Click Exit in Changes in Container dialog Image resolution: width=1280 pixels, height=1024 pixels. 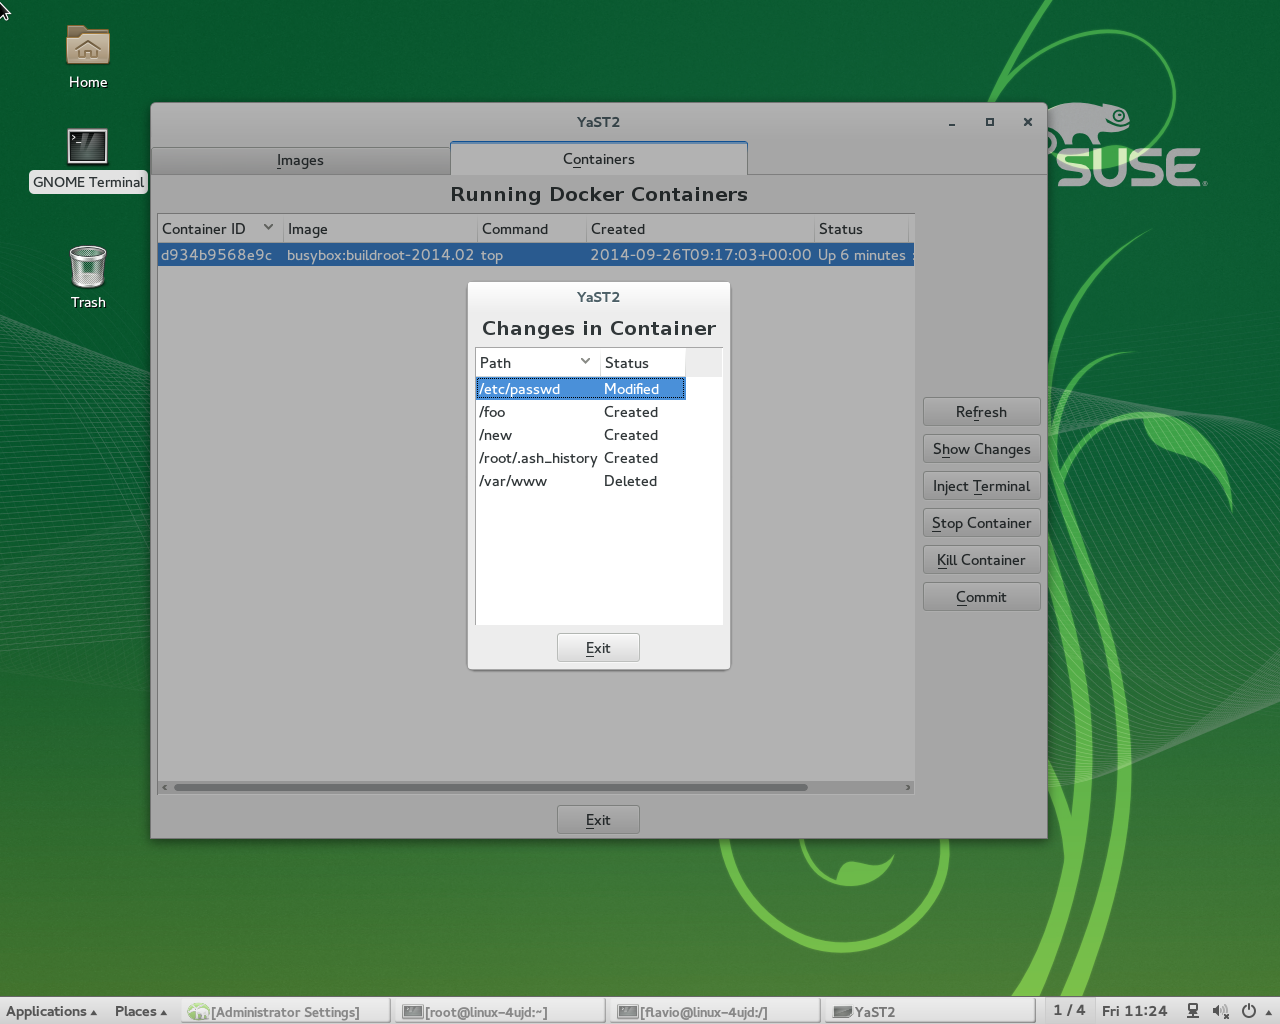pos(598,648)
